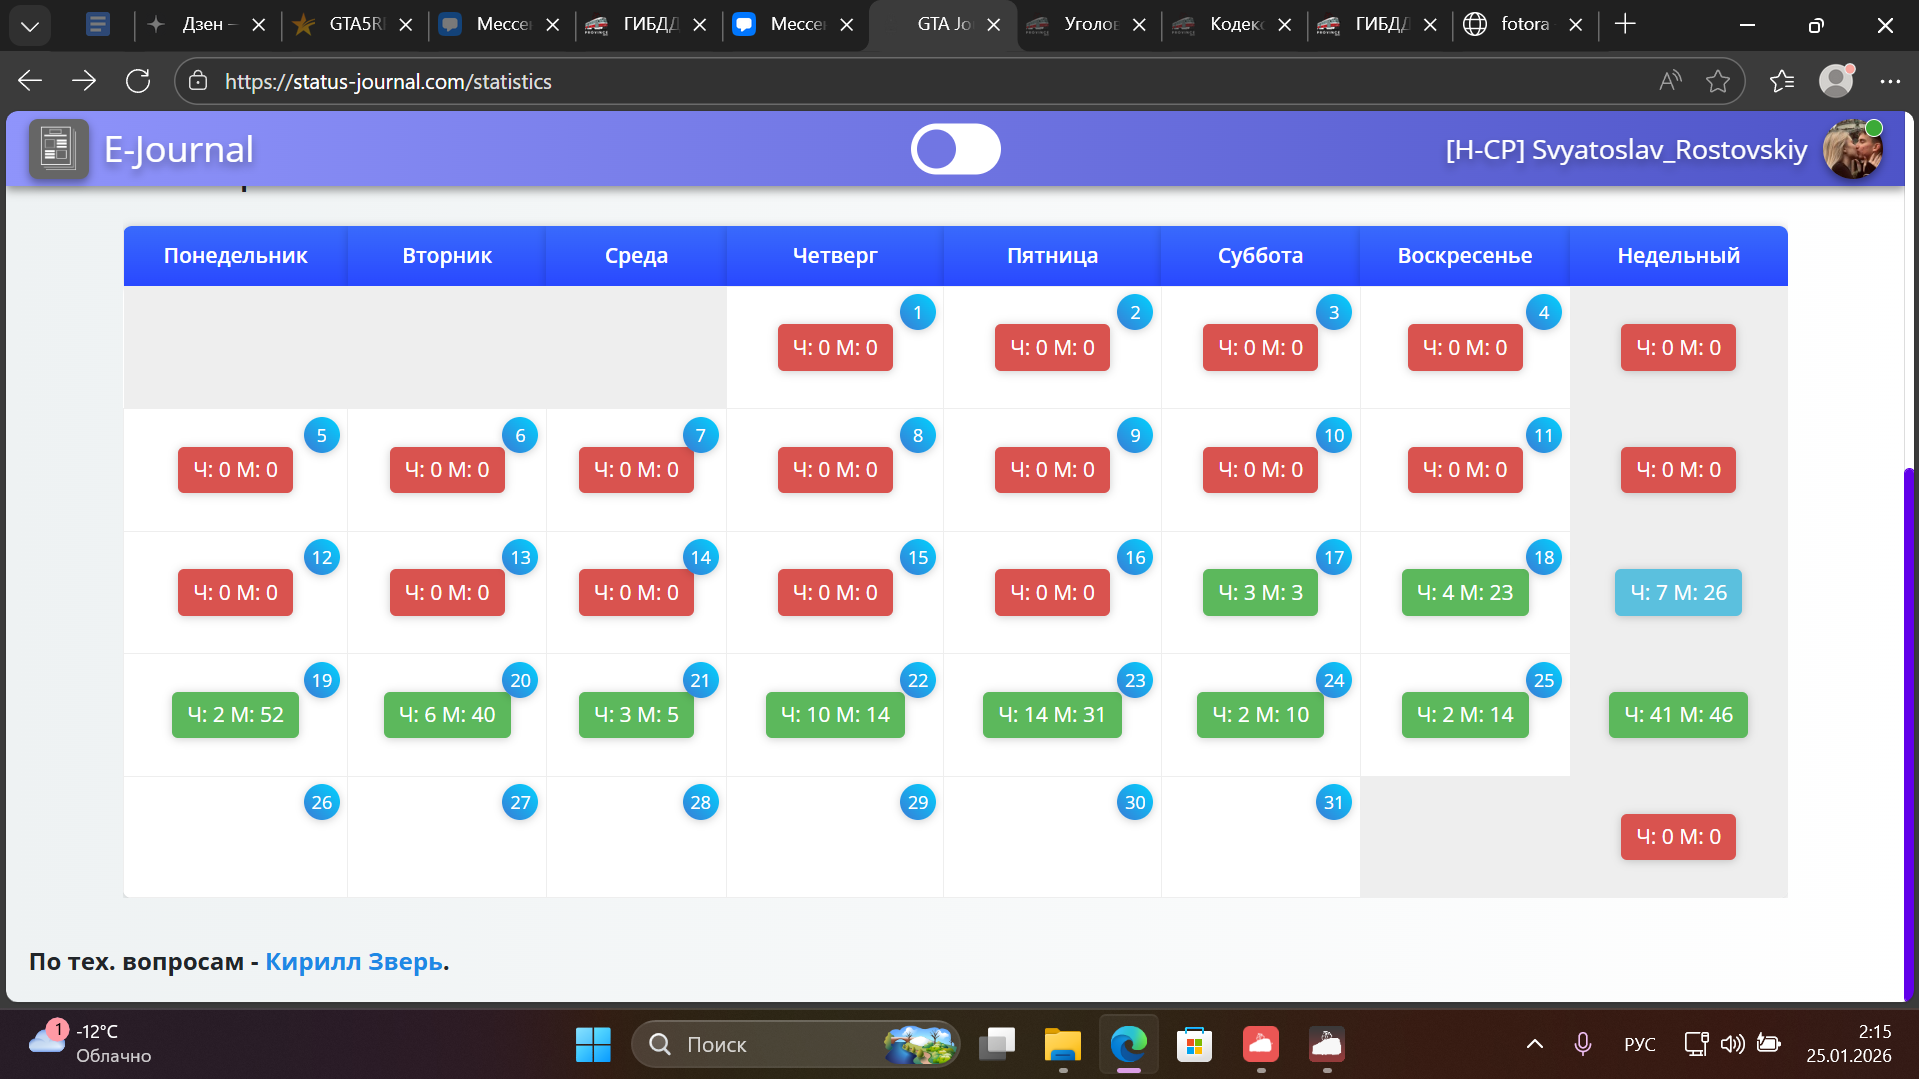
Task: Open Microsoft Store from taskbar
Action: [x=1194, y=1044]
